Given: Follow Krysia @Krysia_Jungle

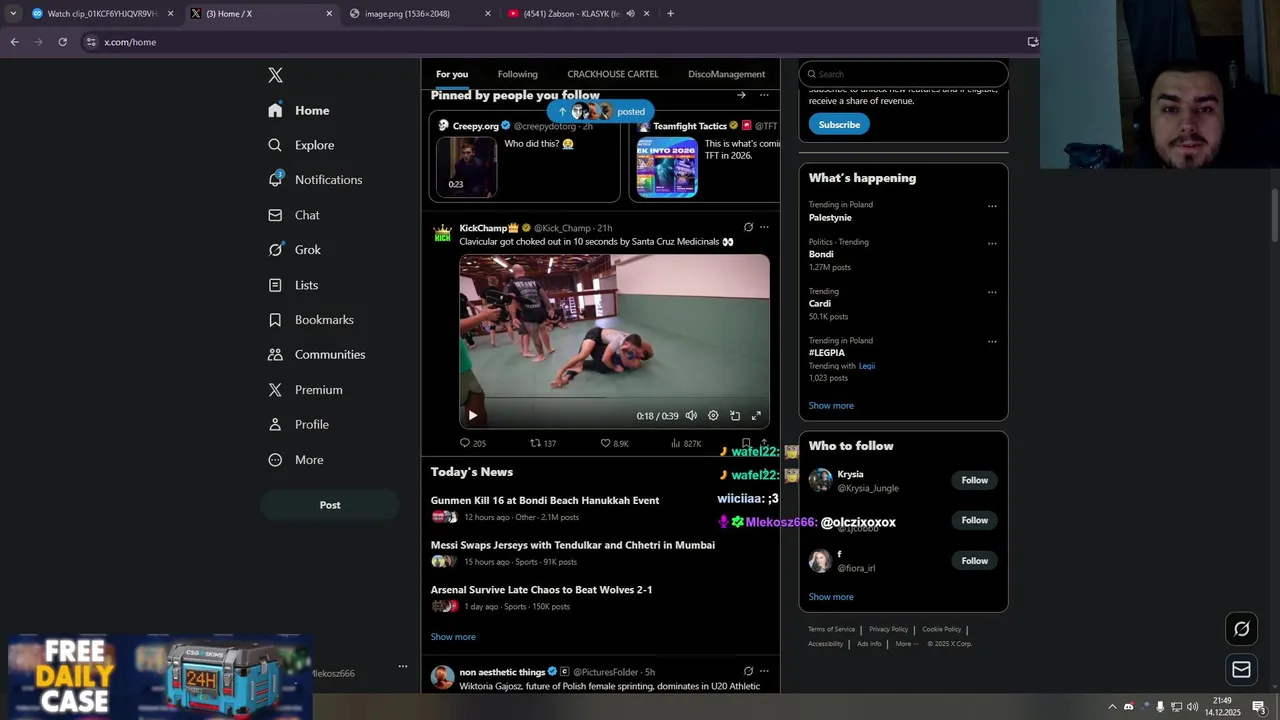Looking at the screenshot, I should [975, 481].
